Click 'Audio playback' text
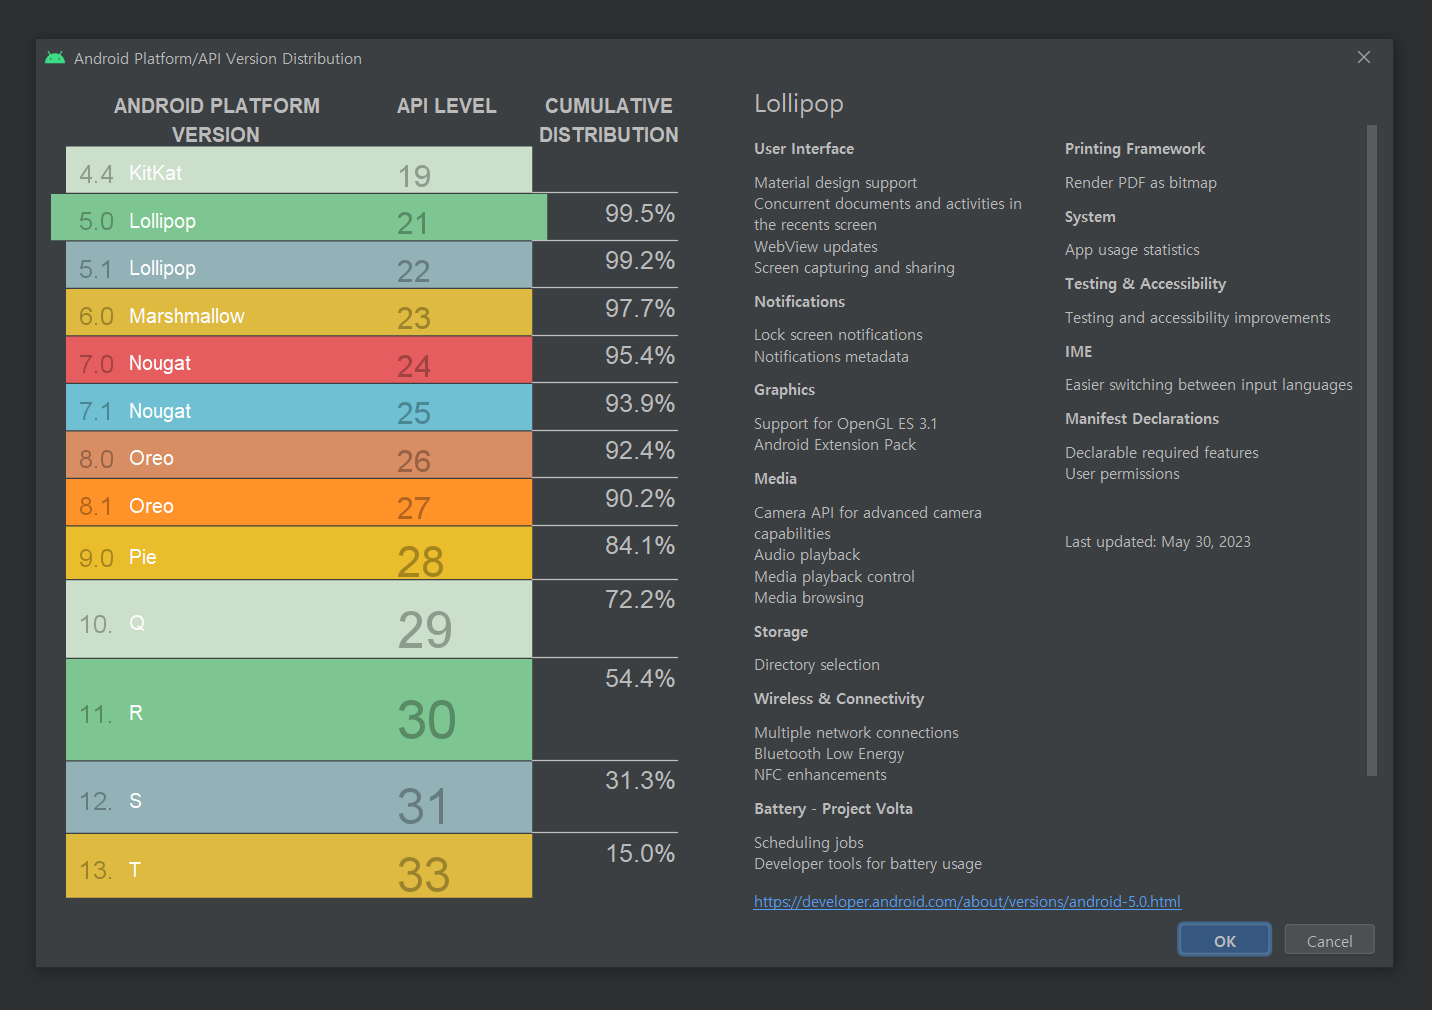This screenshot has height=1010, width=1432. [807, 555]
